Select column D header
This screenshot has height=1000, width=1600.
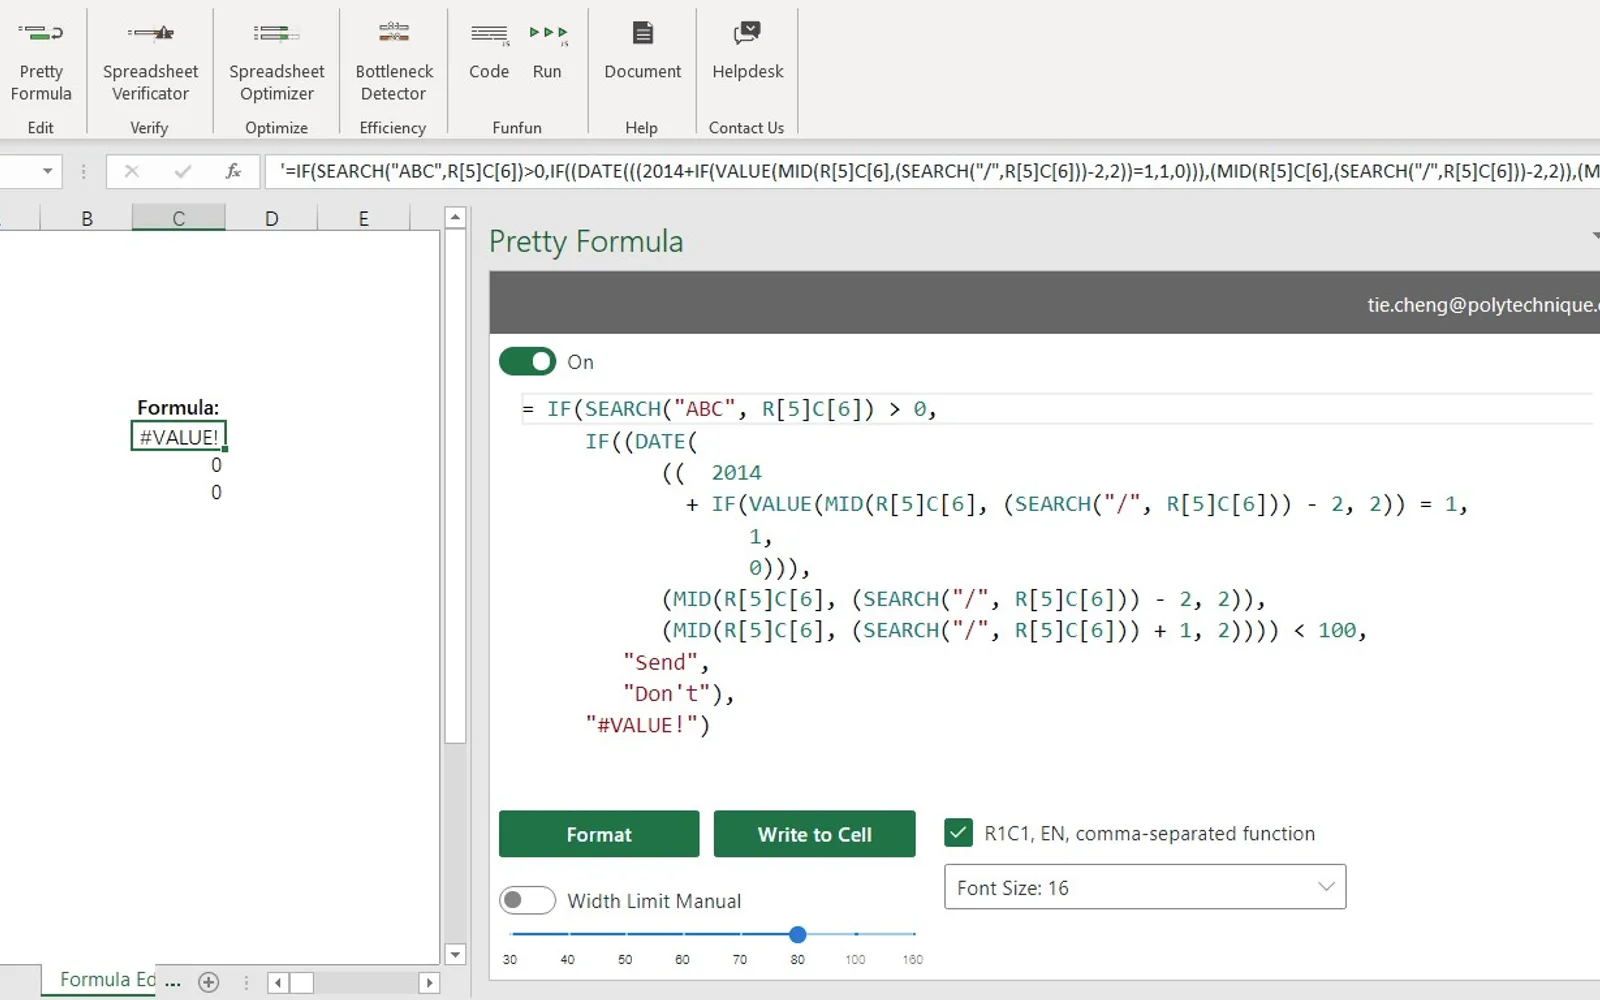point(271,219)
